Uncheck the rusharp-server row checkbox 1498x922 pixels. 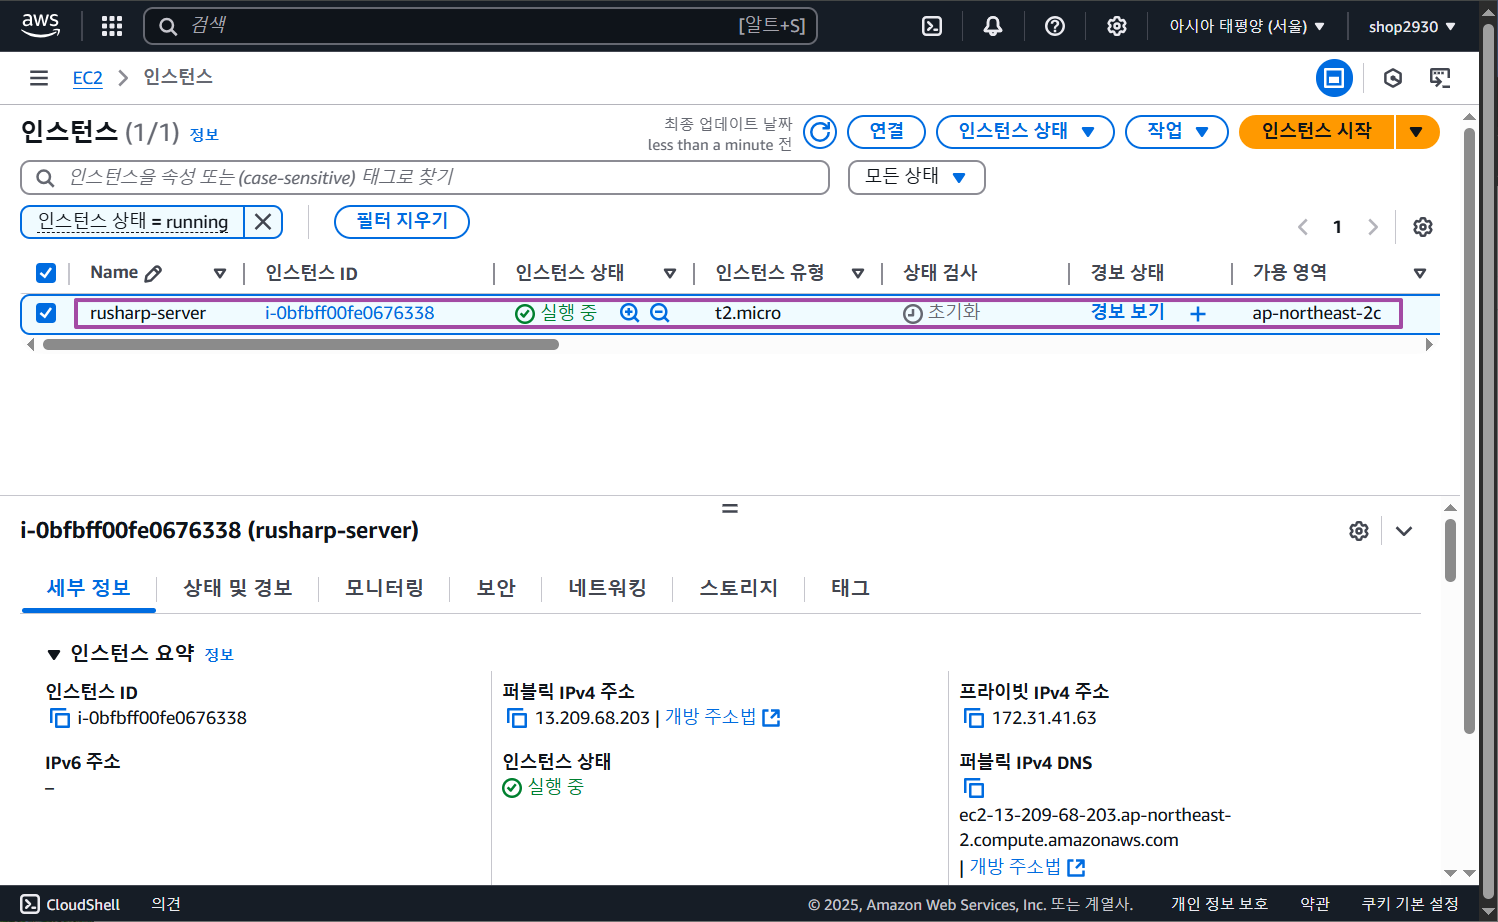point(46,313)
